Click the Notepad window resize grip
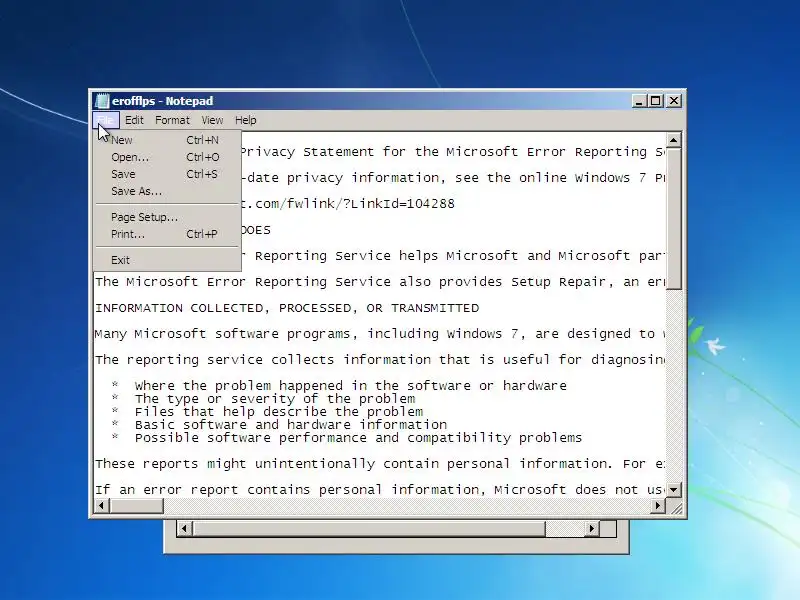The image size is (800, 600). 675,507
